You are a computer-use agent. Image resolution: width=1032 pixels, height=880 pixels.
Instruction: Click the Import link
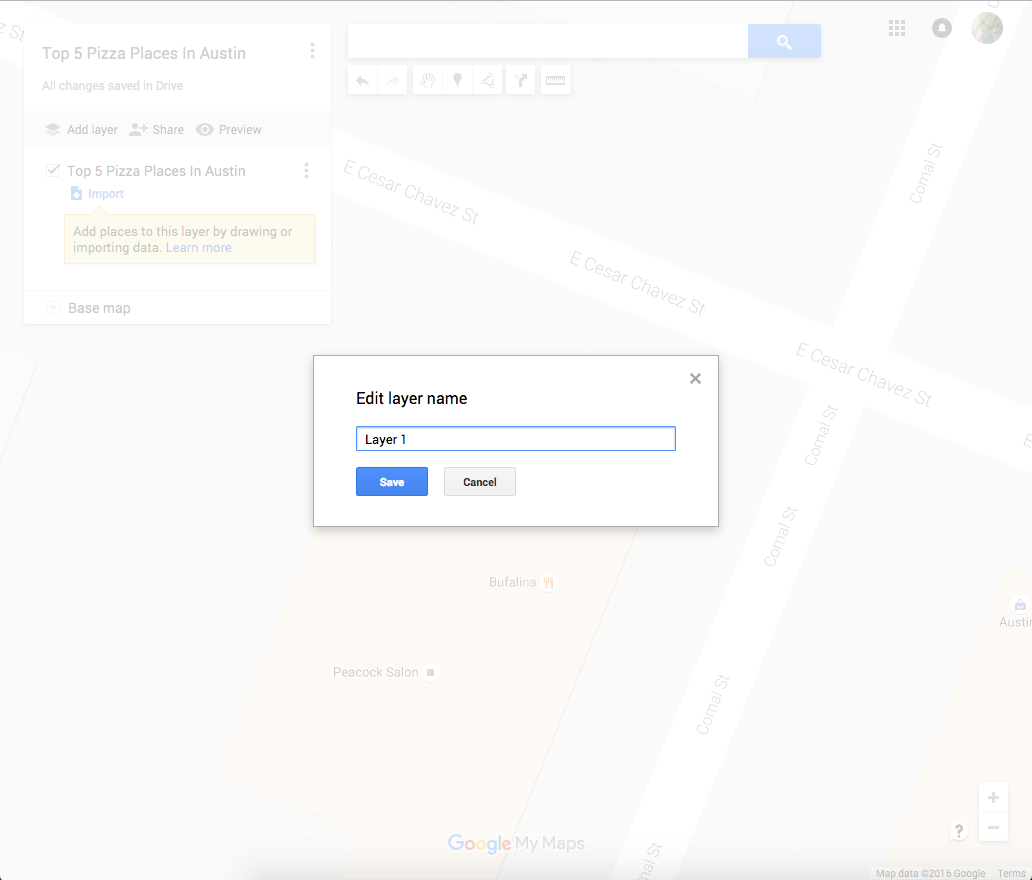point(97,194)
